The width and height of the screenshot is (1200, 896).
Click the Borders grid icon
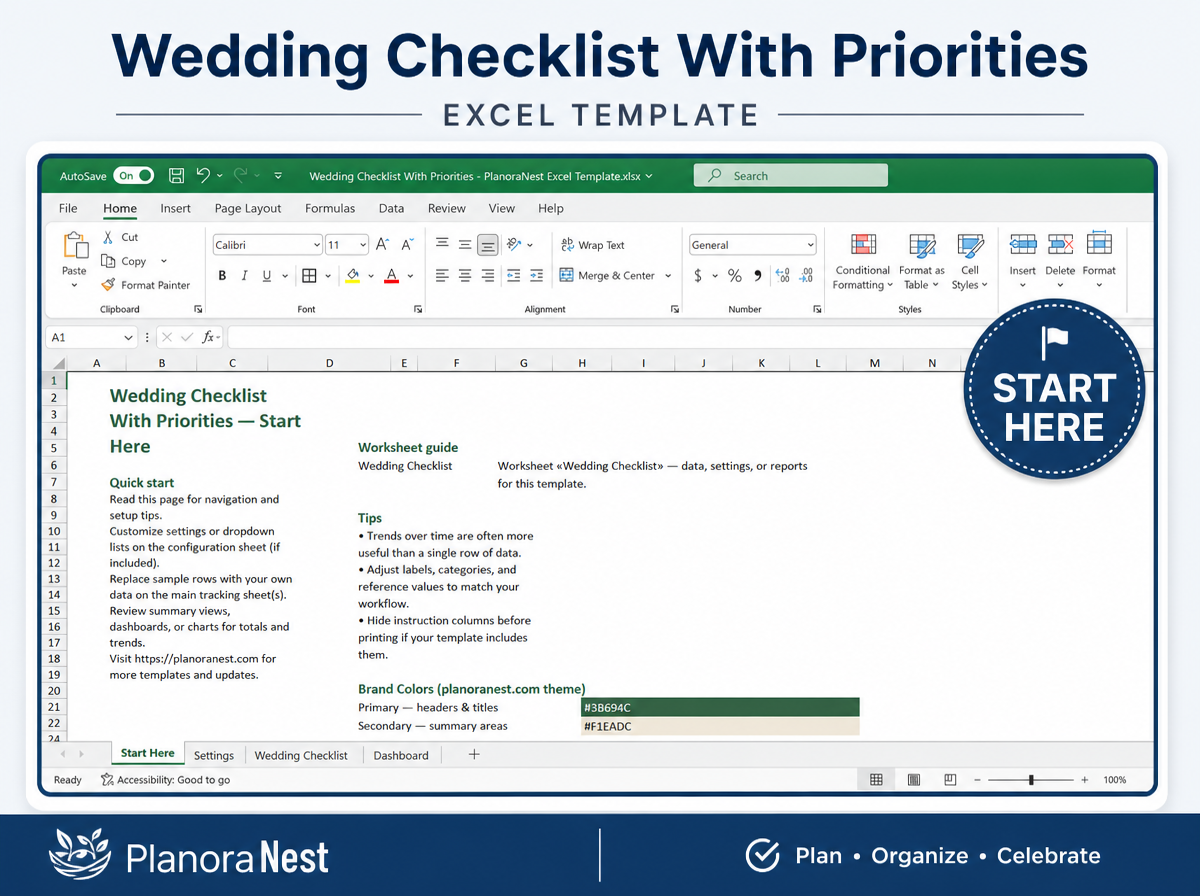[309, 276]
